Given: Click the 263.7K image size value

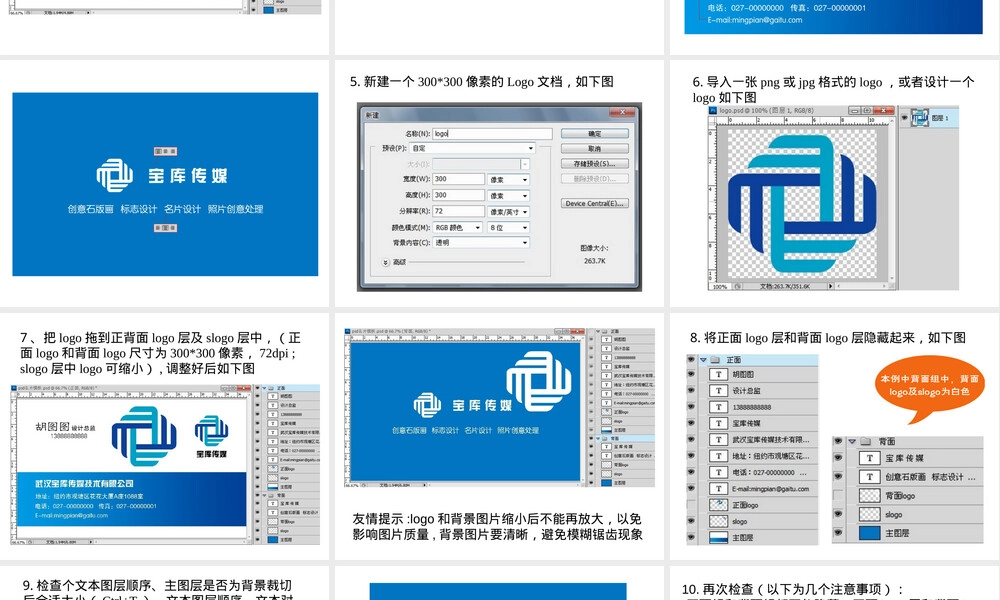Looking at the screenshot, I should tap(594, 261).
